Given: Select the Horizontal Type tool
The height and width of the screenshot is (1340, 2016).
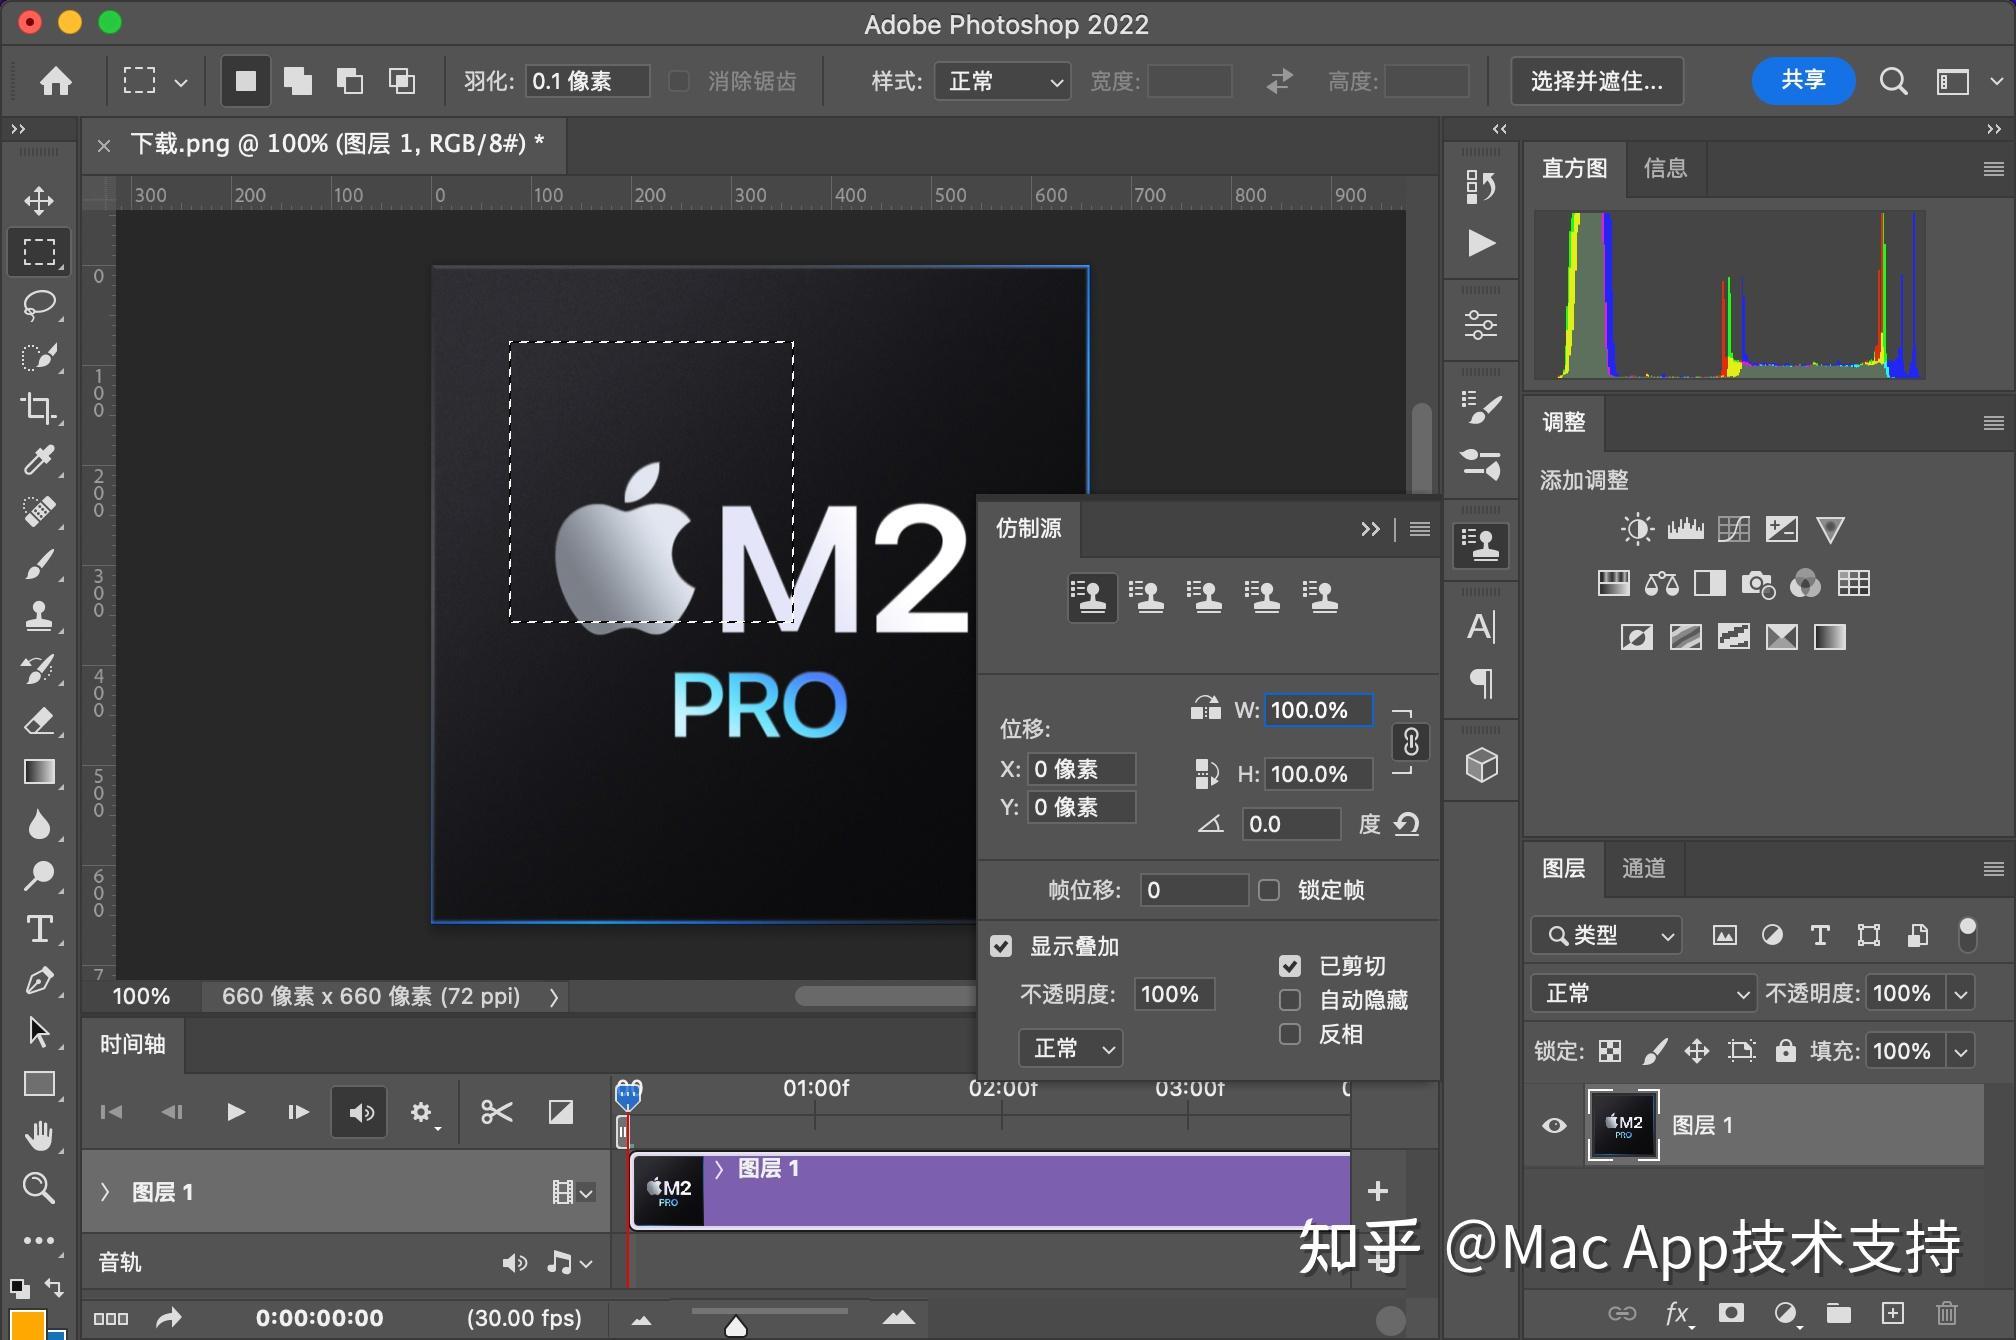Looking at the screenshot, I should tap(39, 929).
